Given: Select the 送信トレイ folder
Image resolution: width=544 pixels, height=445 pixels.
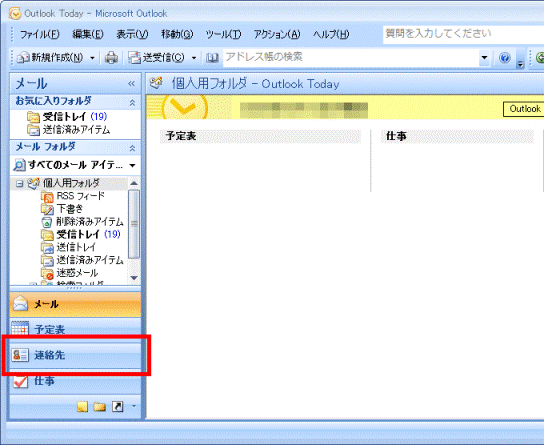Looking at the screenshot, I should point(76,247).
